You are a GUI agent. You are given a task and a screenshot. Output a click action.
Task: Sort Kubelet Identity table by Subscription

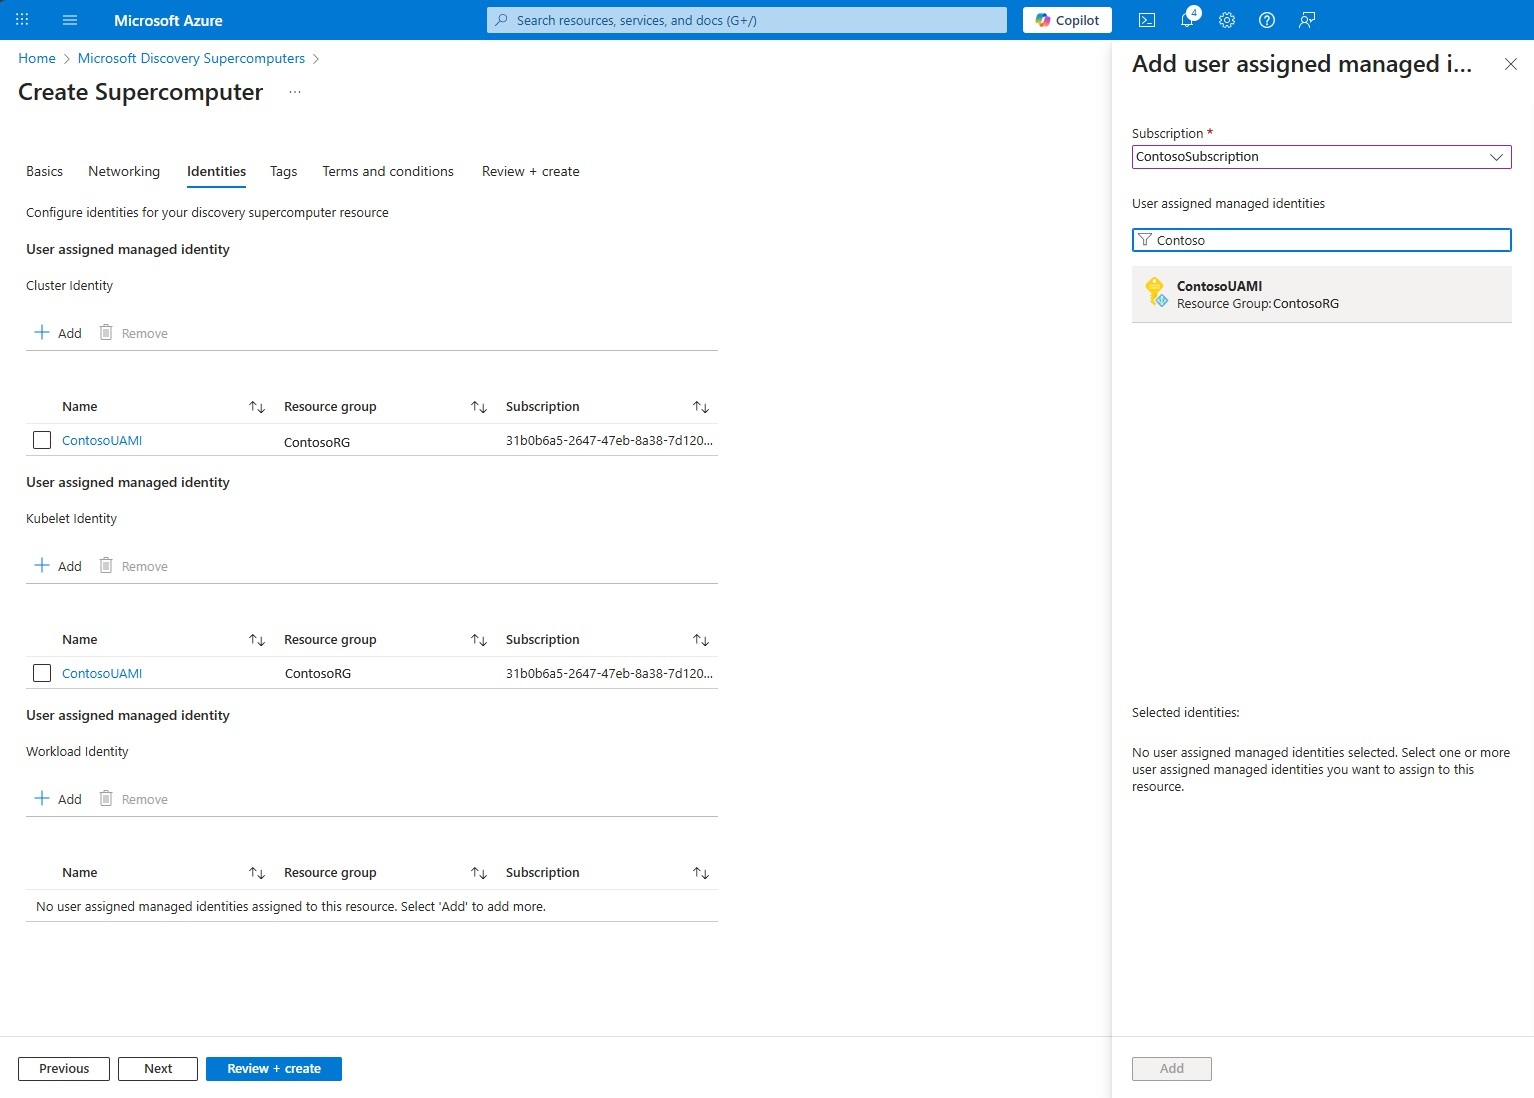pos(701,640)
